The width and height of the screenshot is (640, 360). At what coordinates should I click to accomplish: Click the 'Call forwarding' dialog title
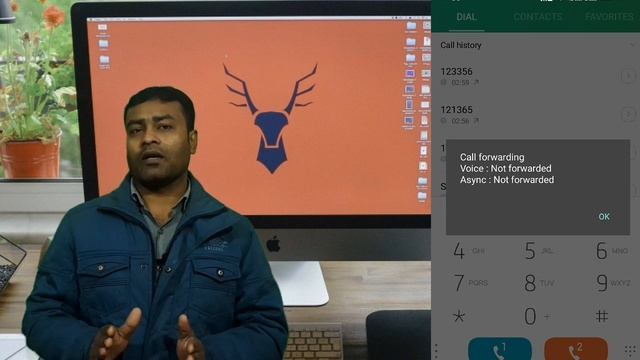click(x=492, y=157)
